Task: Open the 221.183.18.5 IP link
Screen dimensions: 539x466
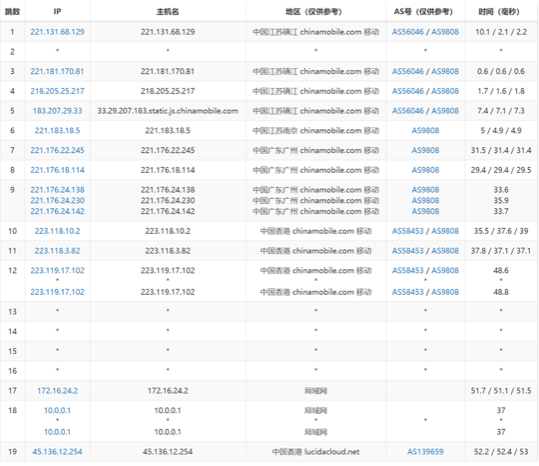Action: click(x=57, y=131)
